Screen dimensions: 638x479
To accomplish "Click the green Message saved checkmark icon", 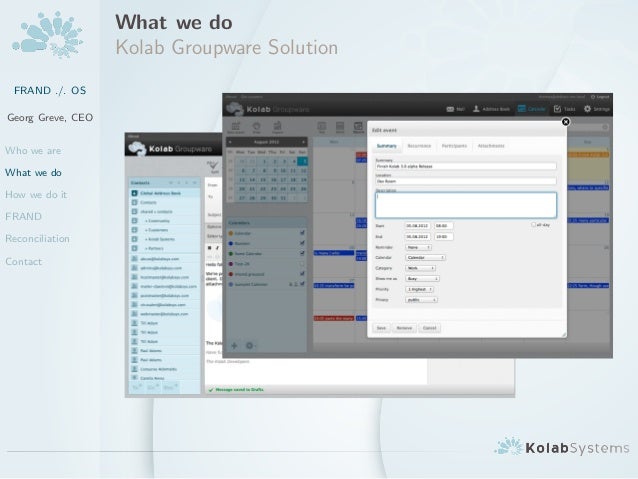I will click(211, 390).
